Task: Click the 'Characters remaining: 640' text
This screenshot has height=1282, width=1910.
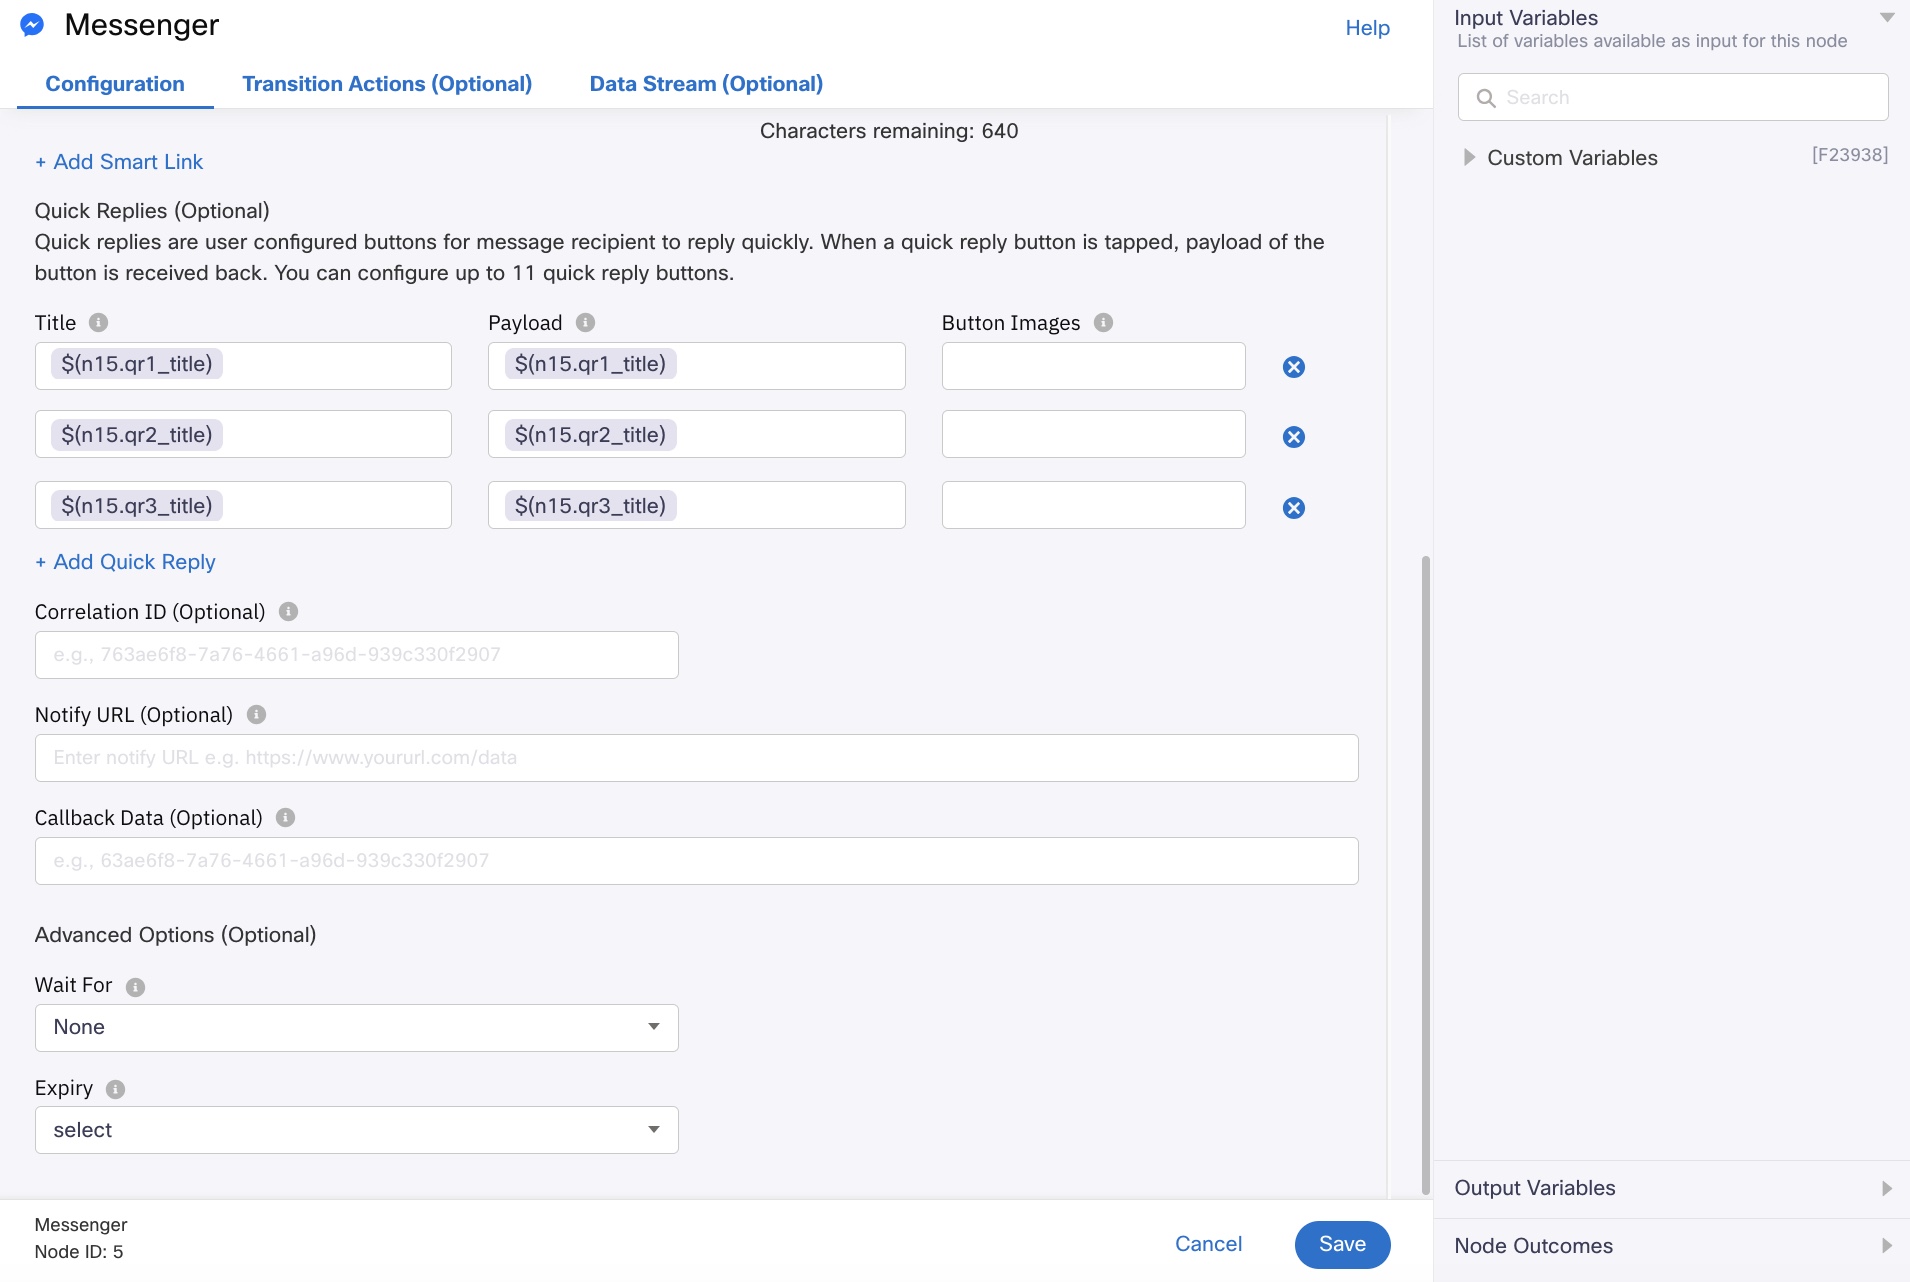Action: pyautogui.click(x=889, y=131)
